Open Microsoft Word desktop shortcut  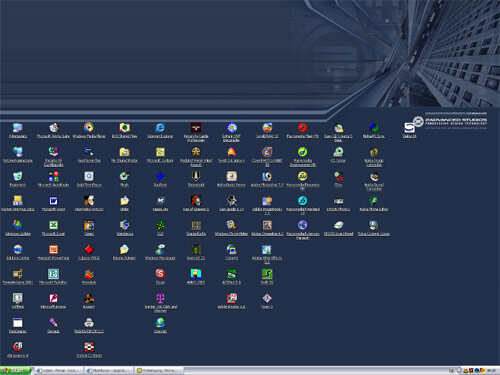click(x=53, y=201)
